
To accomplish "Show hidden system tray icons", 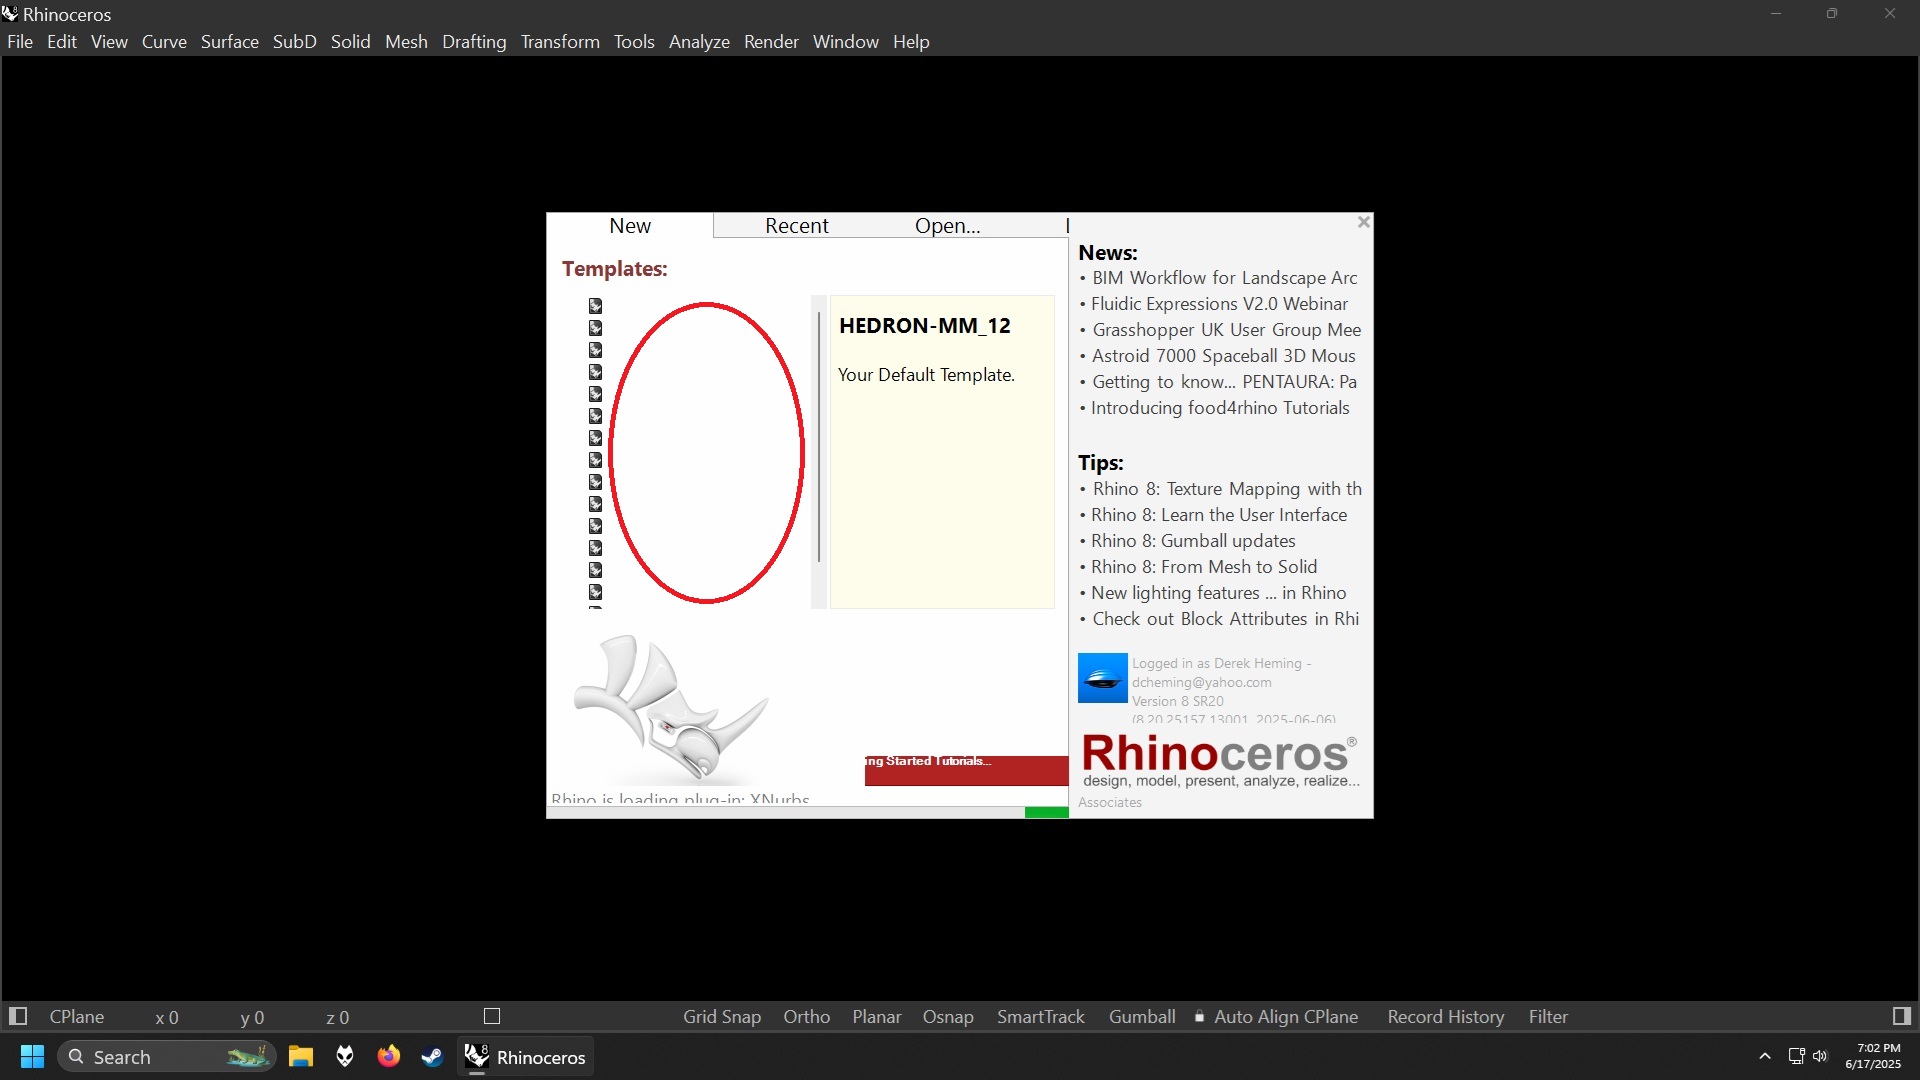I will 1765,1056.
